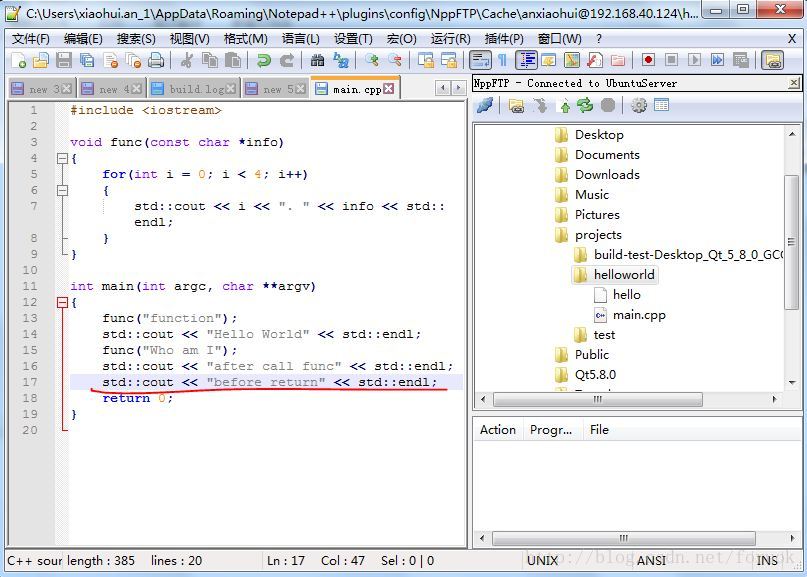Click the Print toolbar icon
The height and width of the screenshot is (577, 807).
[155, 61]
